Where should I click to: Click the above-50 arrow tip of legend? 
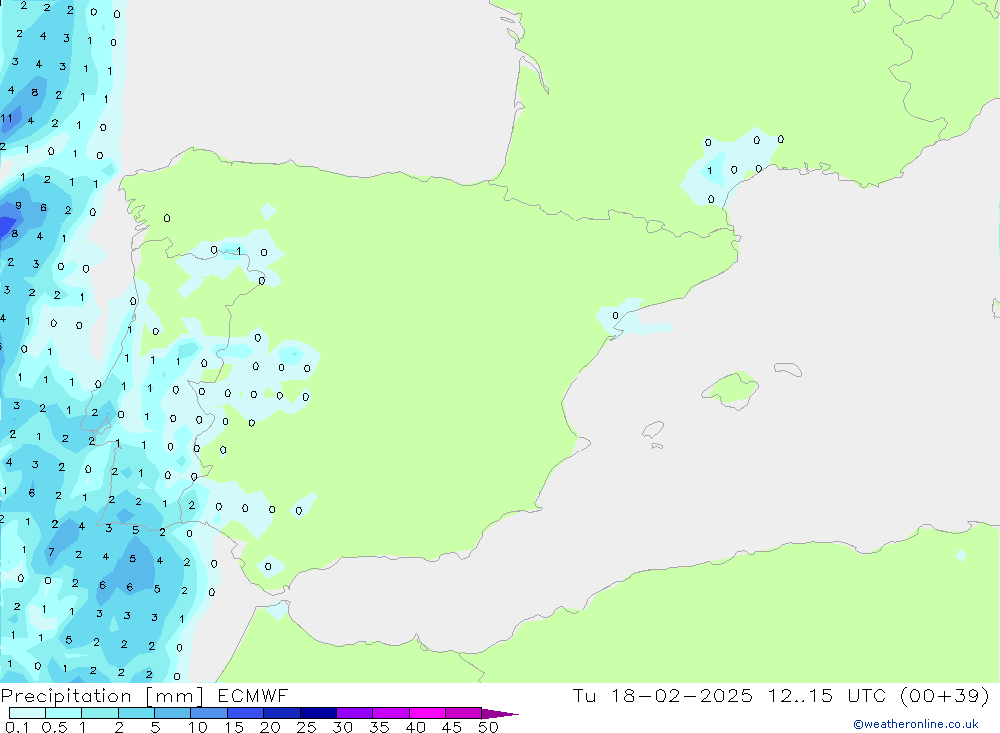(x=500, y=714)
